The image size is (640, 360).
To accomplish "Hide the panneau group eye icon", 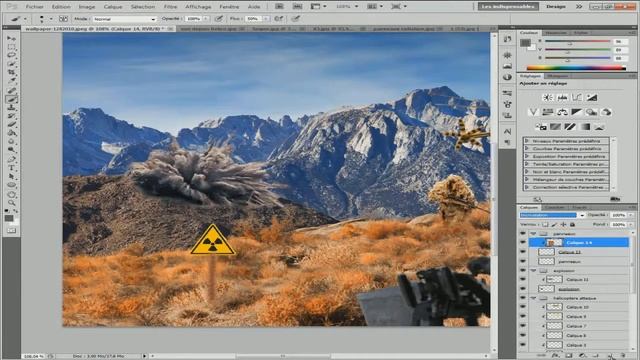I will tap(523, 233).
